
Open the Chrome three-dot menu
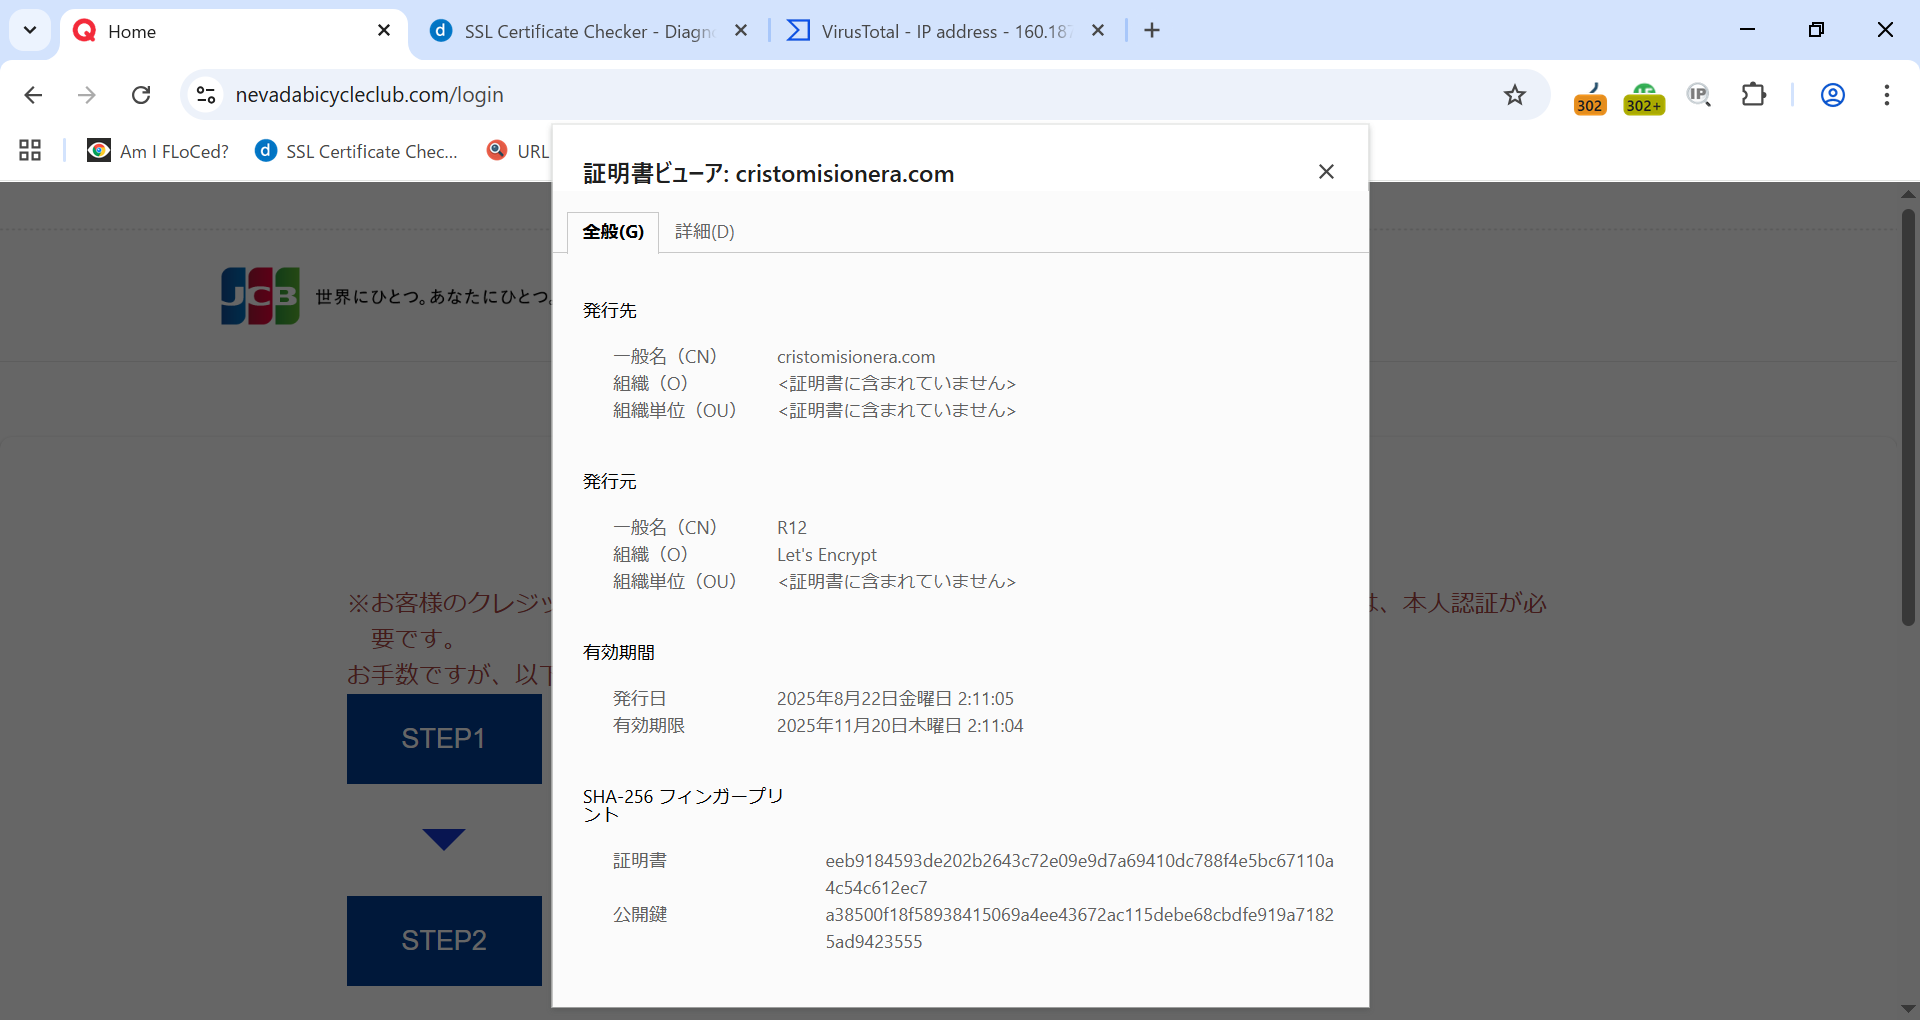point(1888,95)
